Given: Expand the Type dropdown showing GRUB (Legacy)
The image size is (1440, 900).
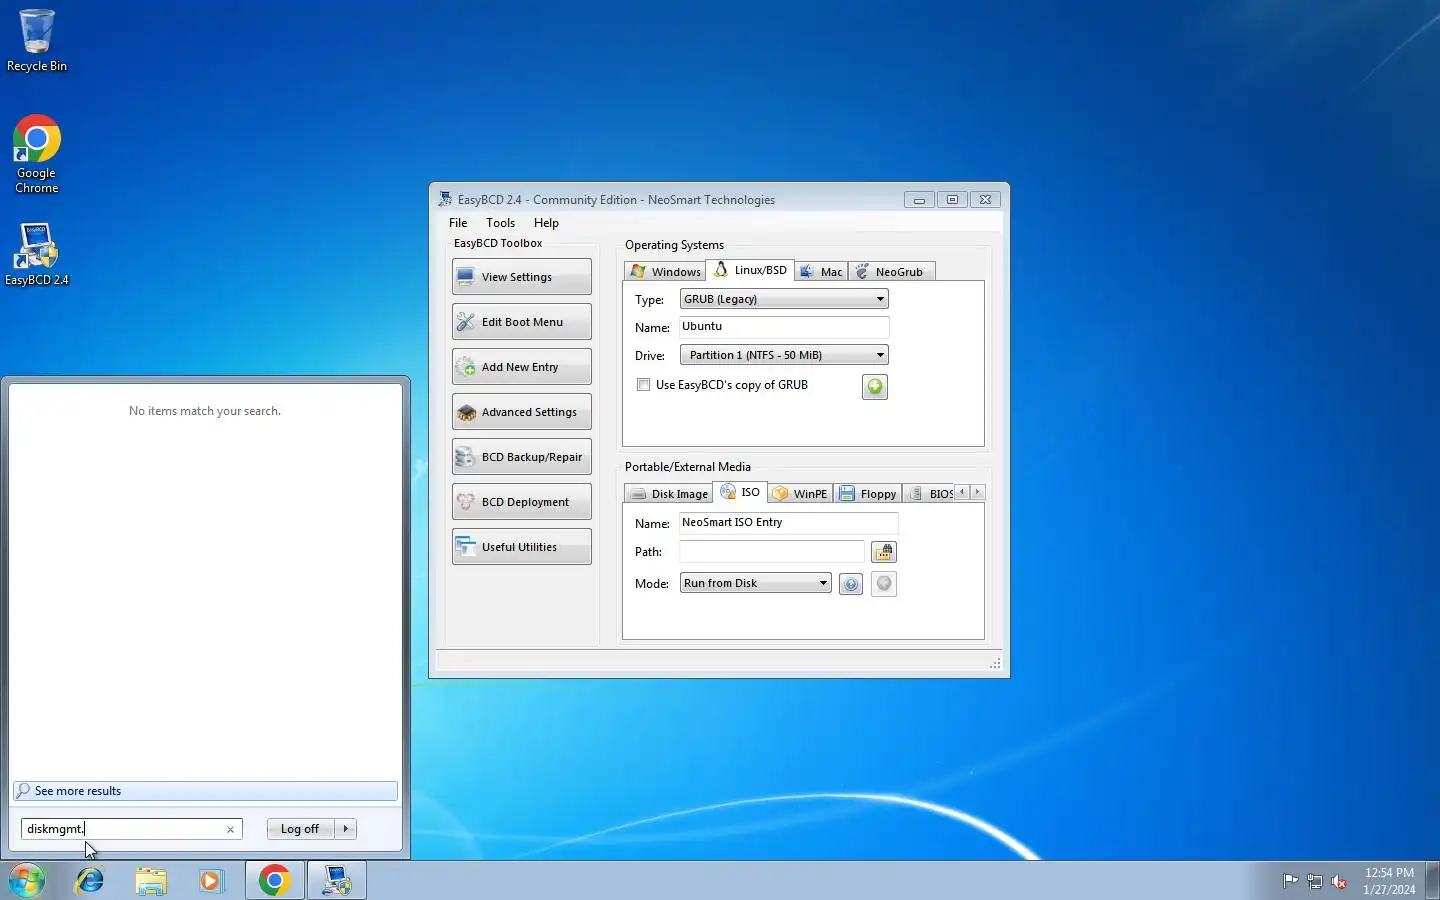Looking at the screenshot, I should [784, 299].
